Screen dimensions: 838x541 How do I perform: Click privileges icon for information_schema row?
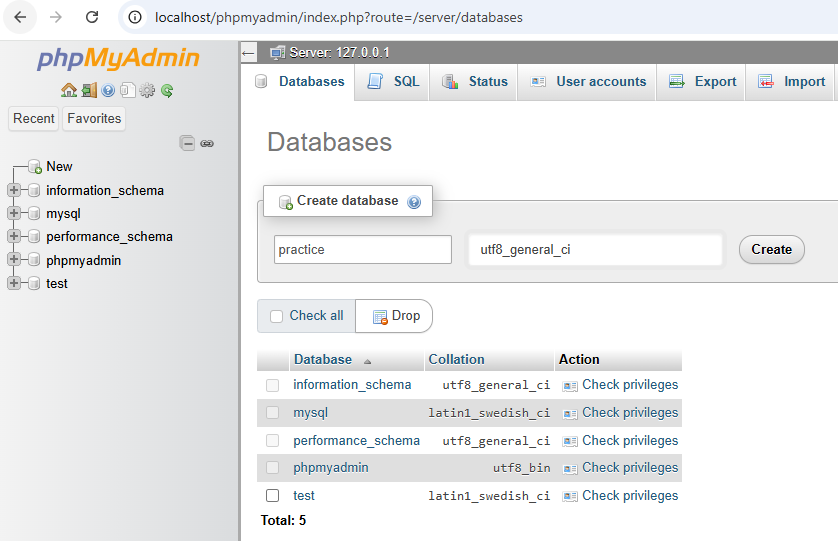click(x=570, y=385)
